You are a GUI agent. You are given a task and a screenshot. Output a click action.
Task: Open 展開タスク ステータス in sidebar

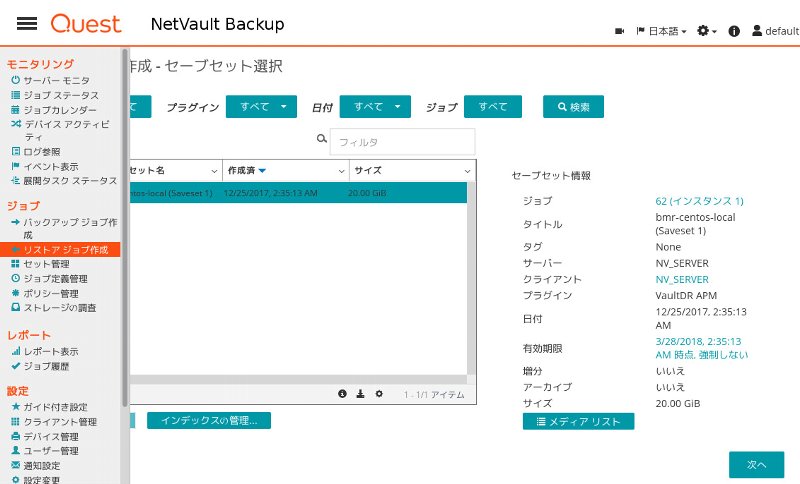coord(70,181)
